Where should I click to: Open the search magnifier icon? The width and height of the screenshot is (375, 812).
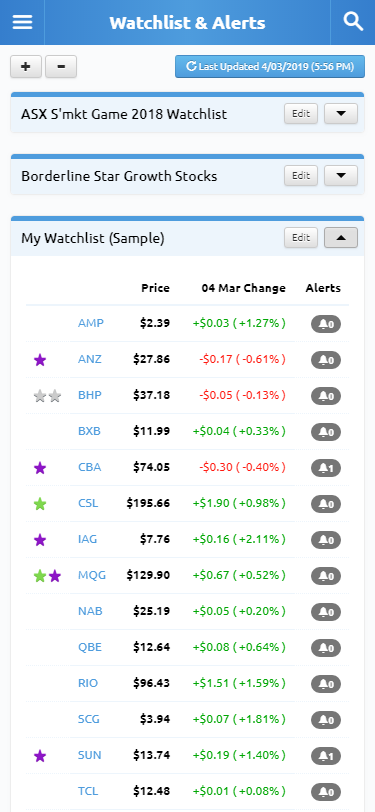(x=353, y=22)
